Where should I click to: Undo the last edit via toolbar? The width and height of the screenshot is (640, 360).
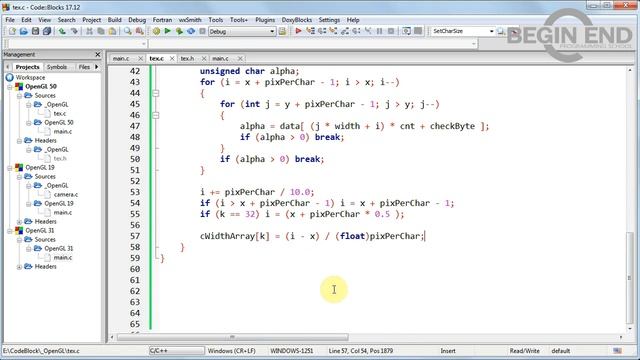tap(62, 31)
